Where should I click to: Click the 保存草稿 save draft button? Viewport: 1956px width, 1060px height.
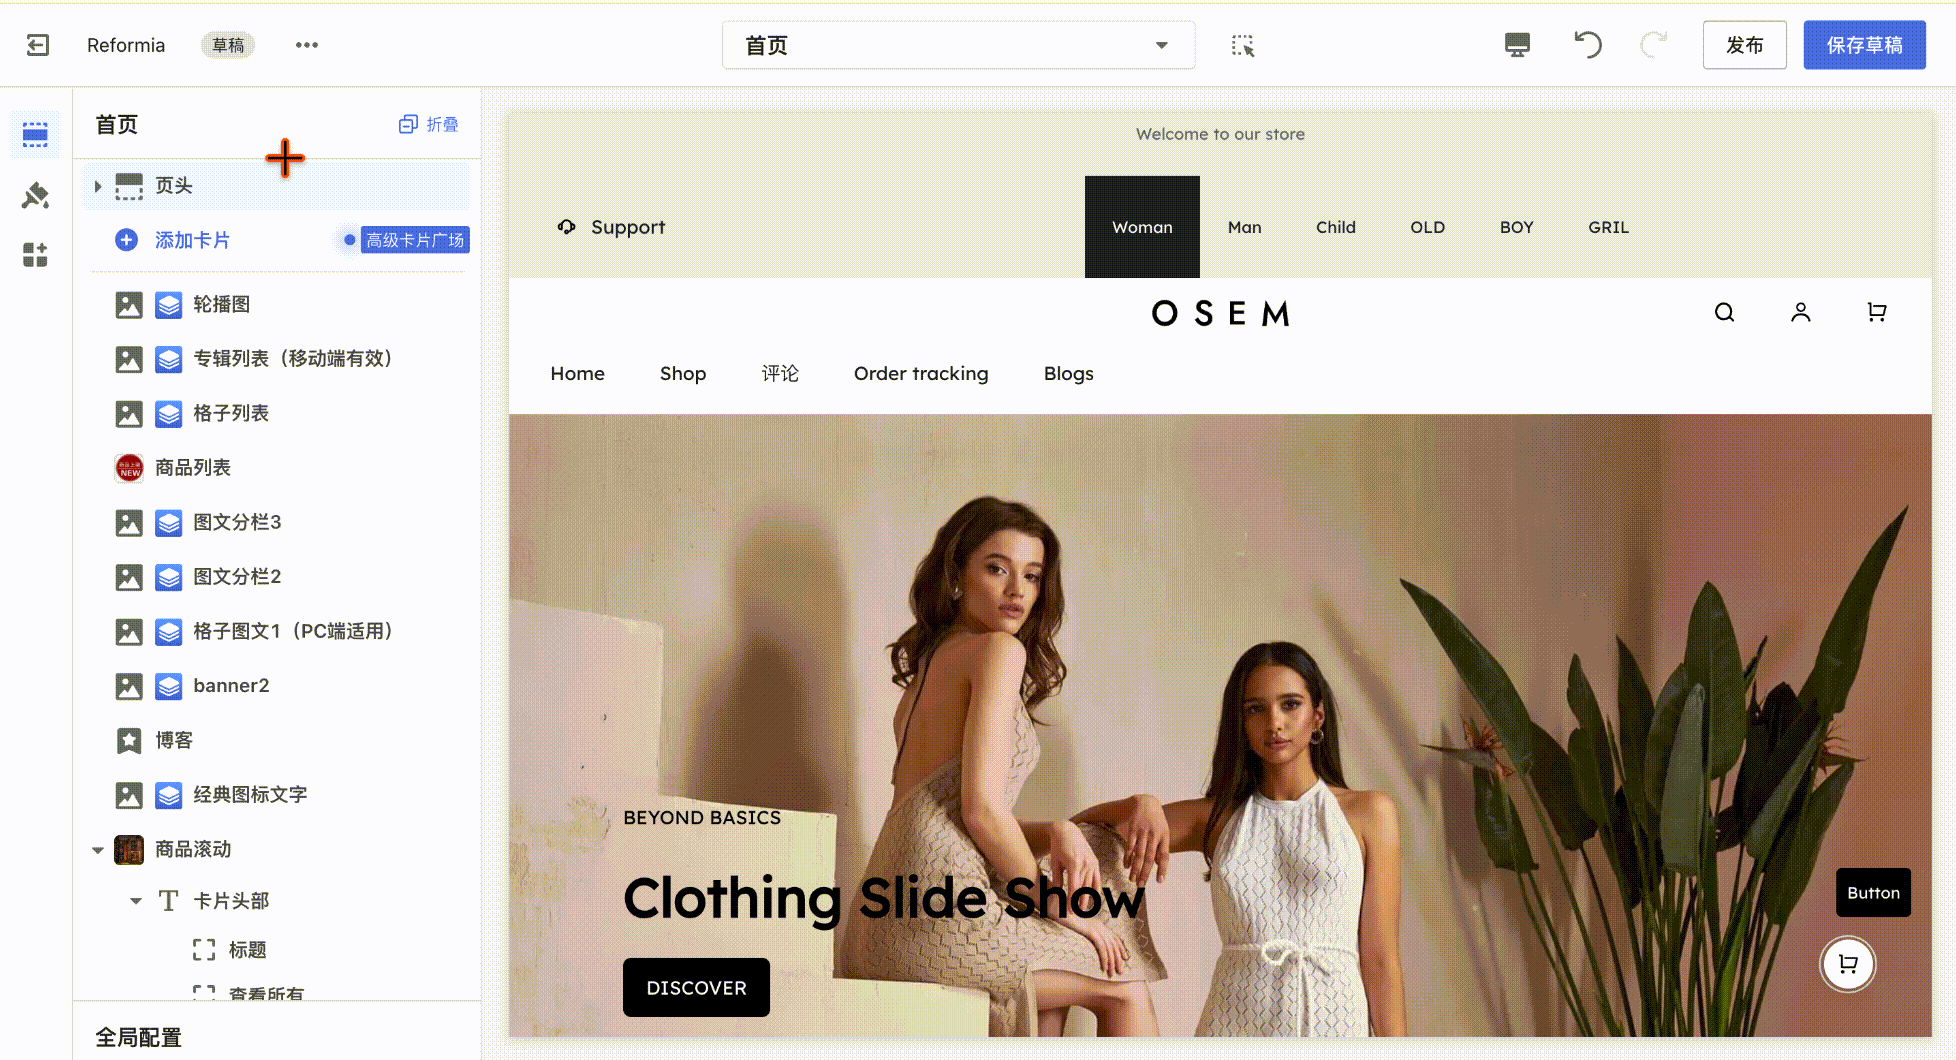1863,45
